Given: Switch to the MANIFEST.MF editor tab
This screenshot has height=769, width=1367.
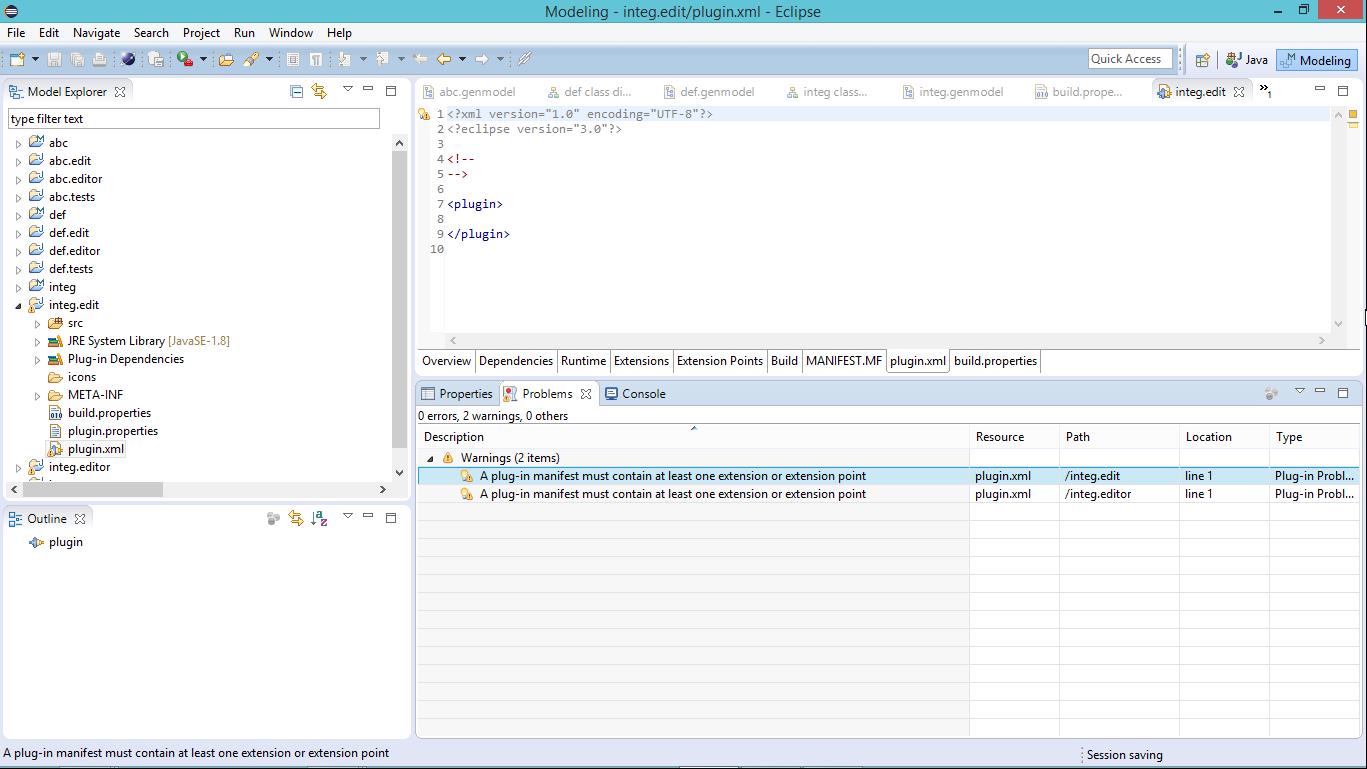Looking at the screenshot, I should (844, 361).
